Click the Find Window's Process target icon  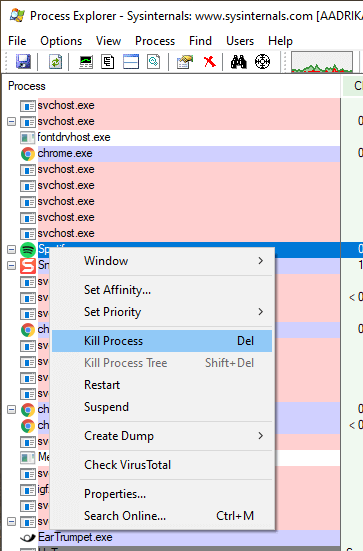coord(262,62)
